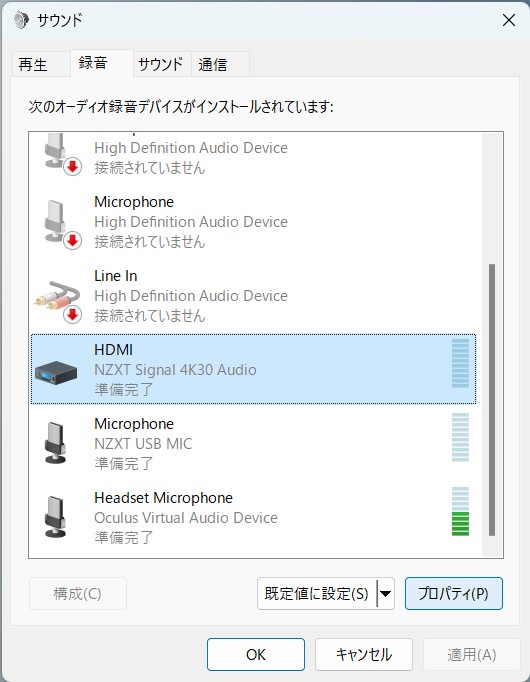Close the サウンド dialog window
530x682 pixels.
509,20
